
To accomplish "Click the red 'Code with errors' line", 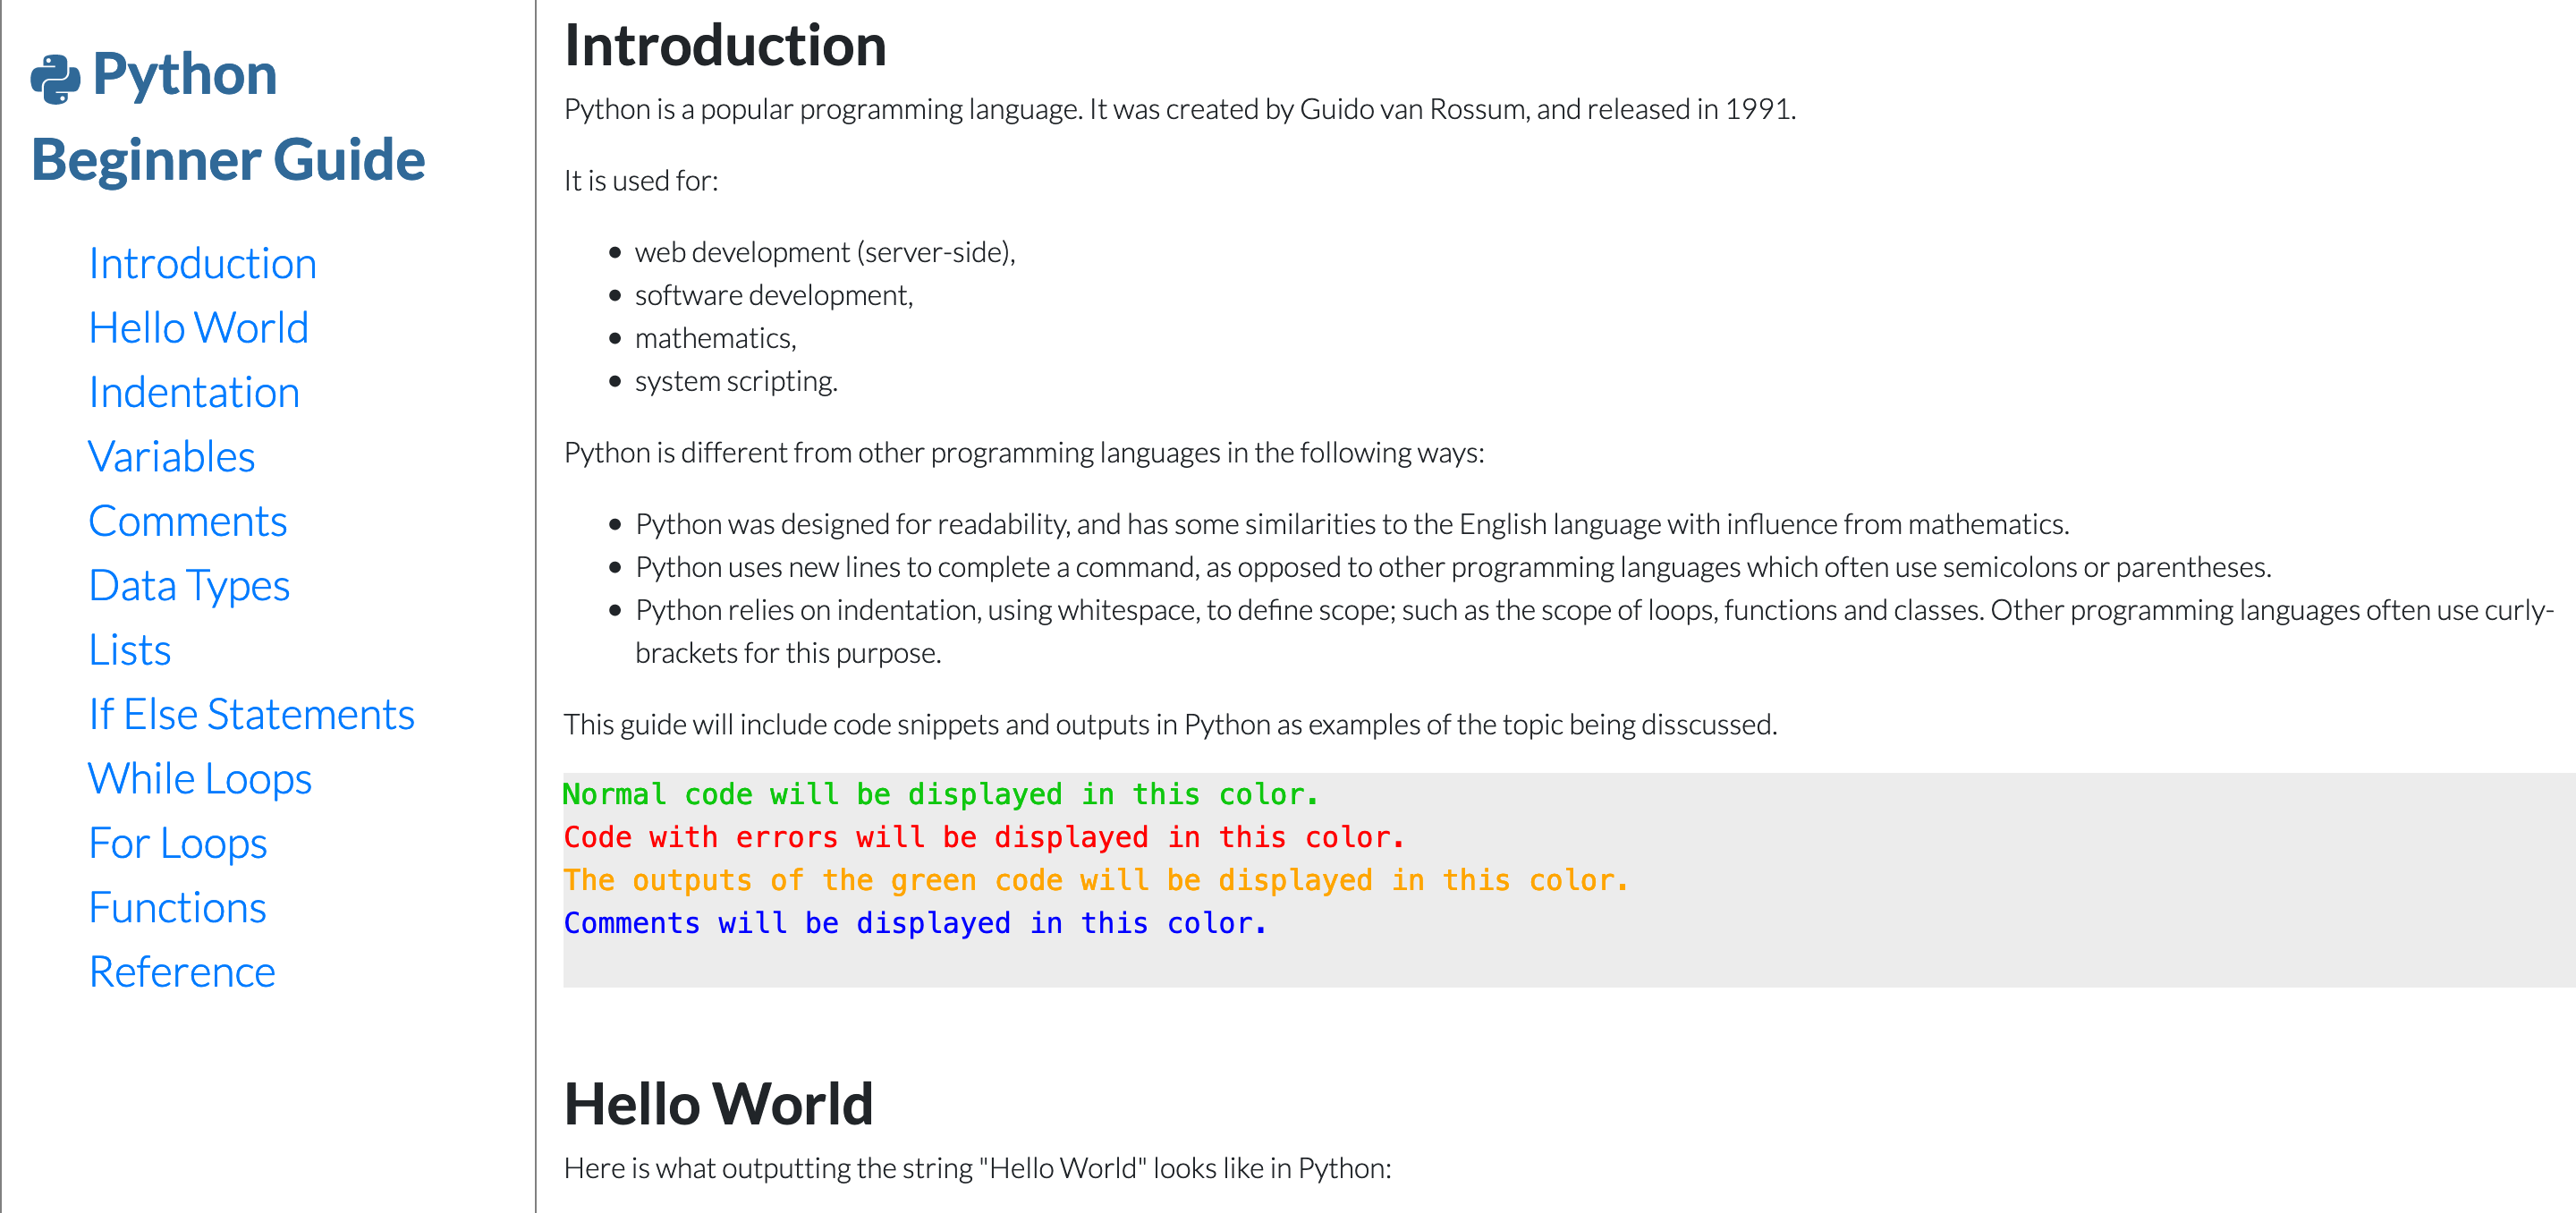I will [984, 838].
